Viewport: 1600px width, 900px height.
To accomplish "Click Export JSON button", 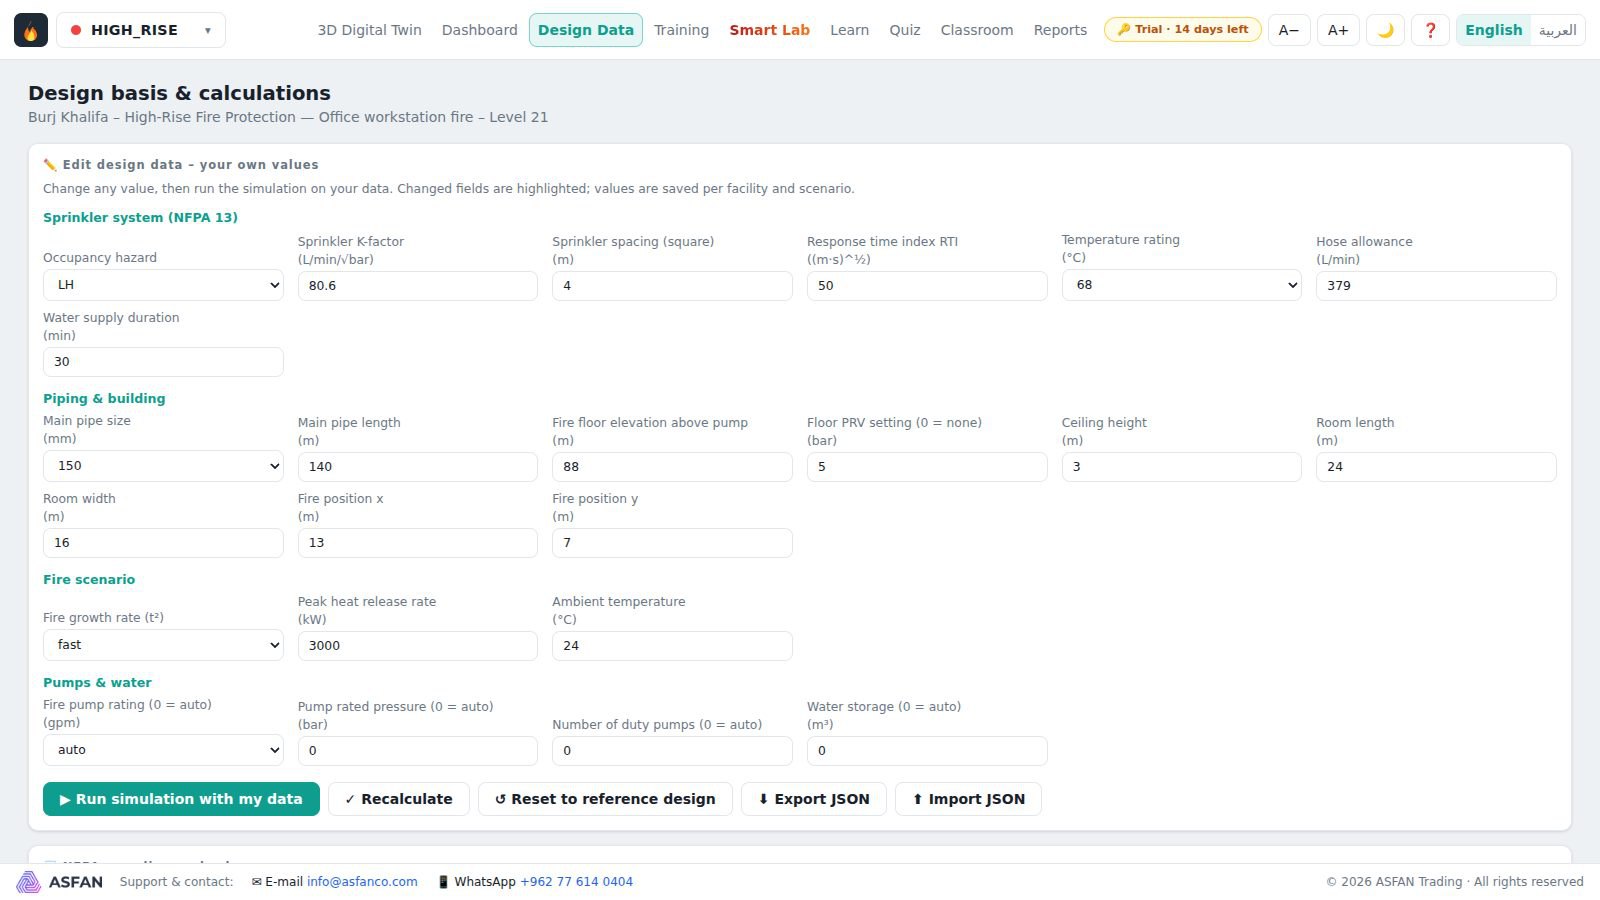I will click(x=814, y=799).
